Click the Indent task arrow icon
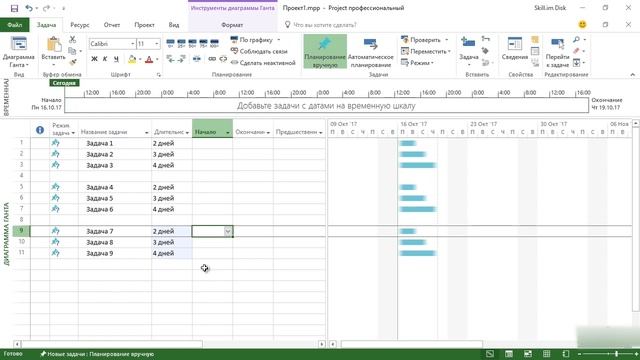640x360 pixels. click(x=182, y=59)
